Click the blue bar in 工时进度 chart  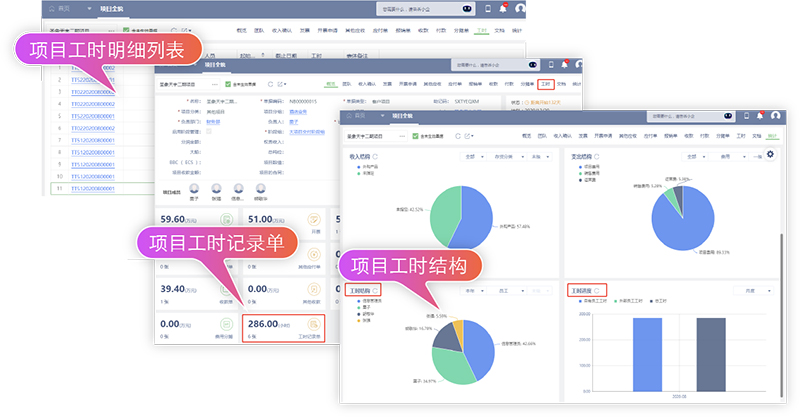click(647, 354)
